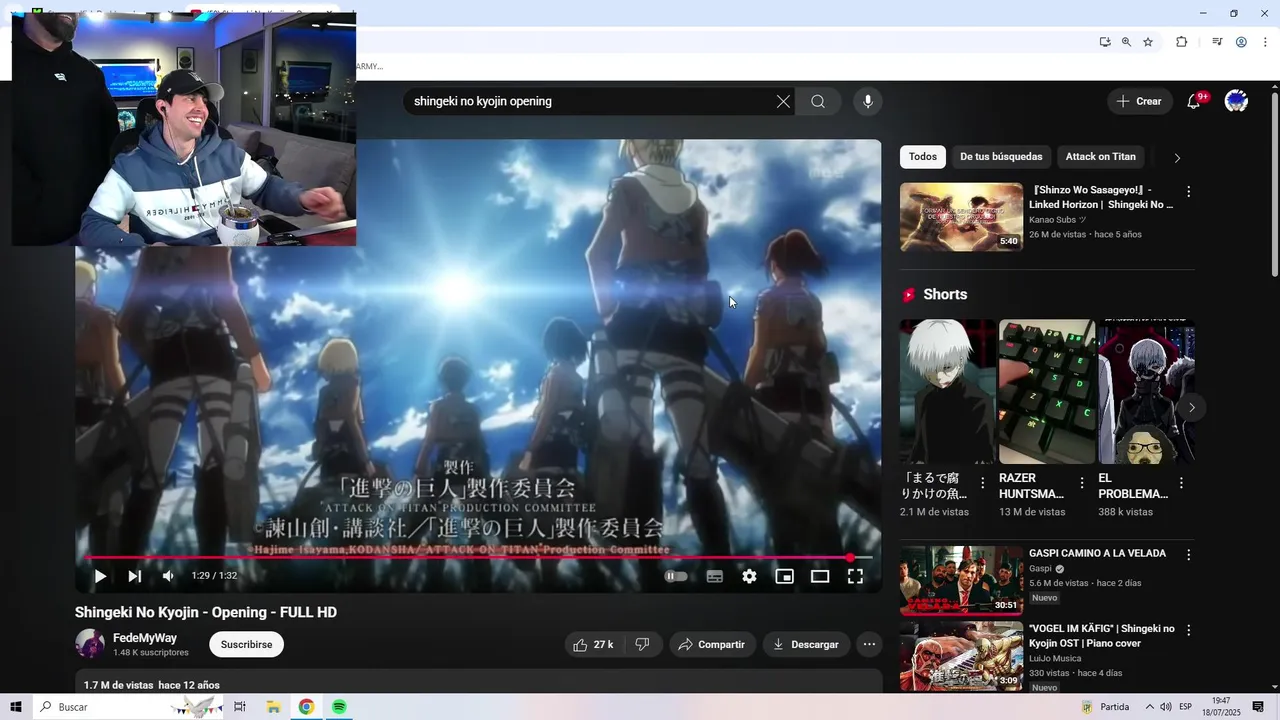Open the GASPI CAMINO A LA VELADA thumbnail
Image resolution: width=1280 pixels, height=720 pixels.
click(x=961, y=580)
